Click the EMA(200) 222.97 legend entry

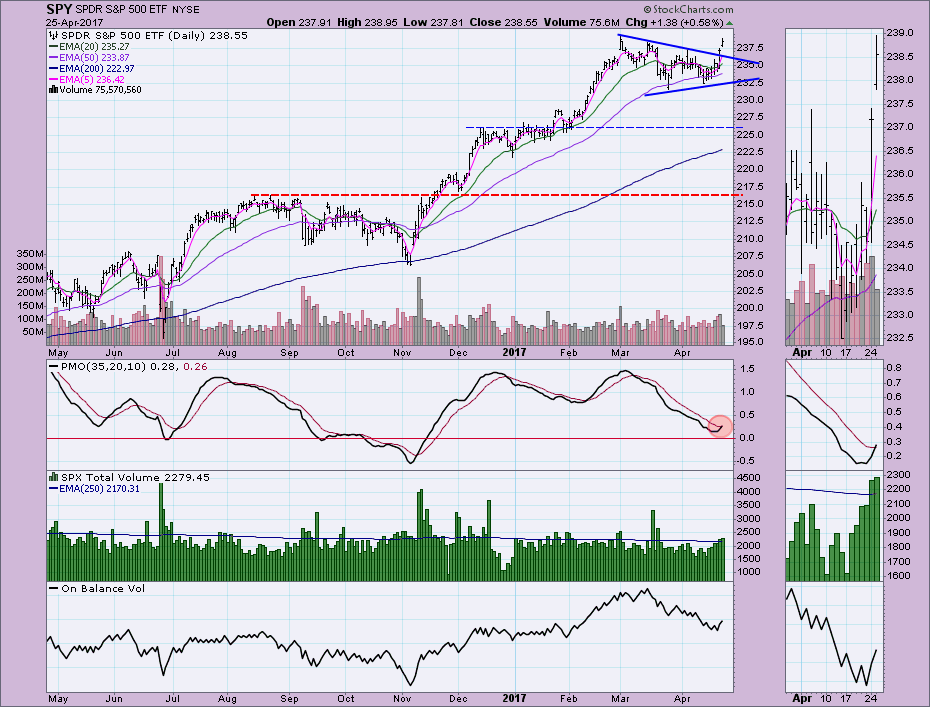click(91, 68)
